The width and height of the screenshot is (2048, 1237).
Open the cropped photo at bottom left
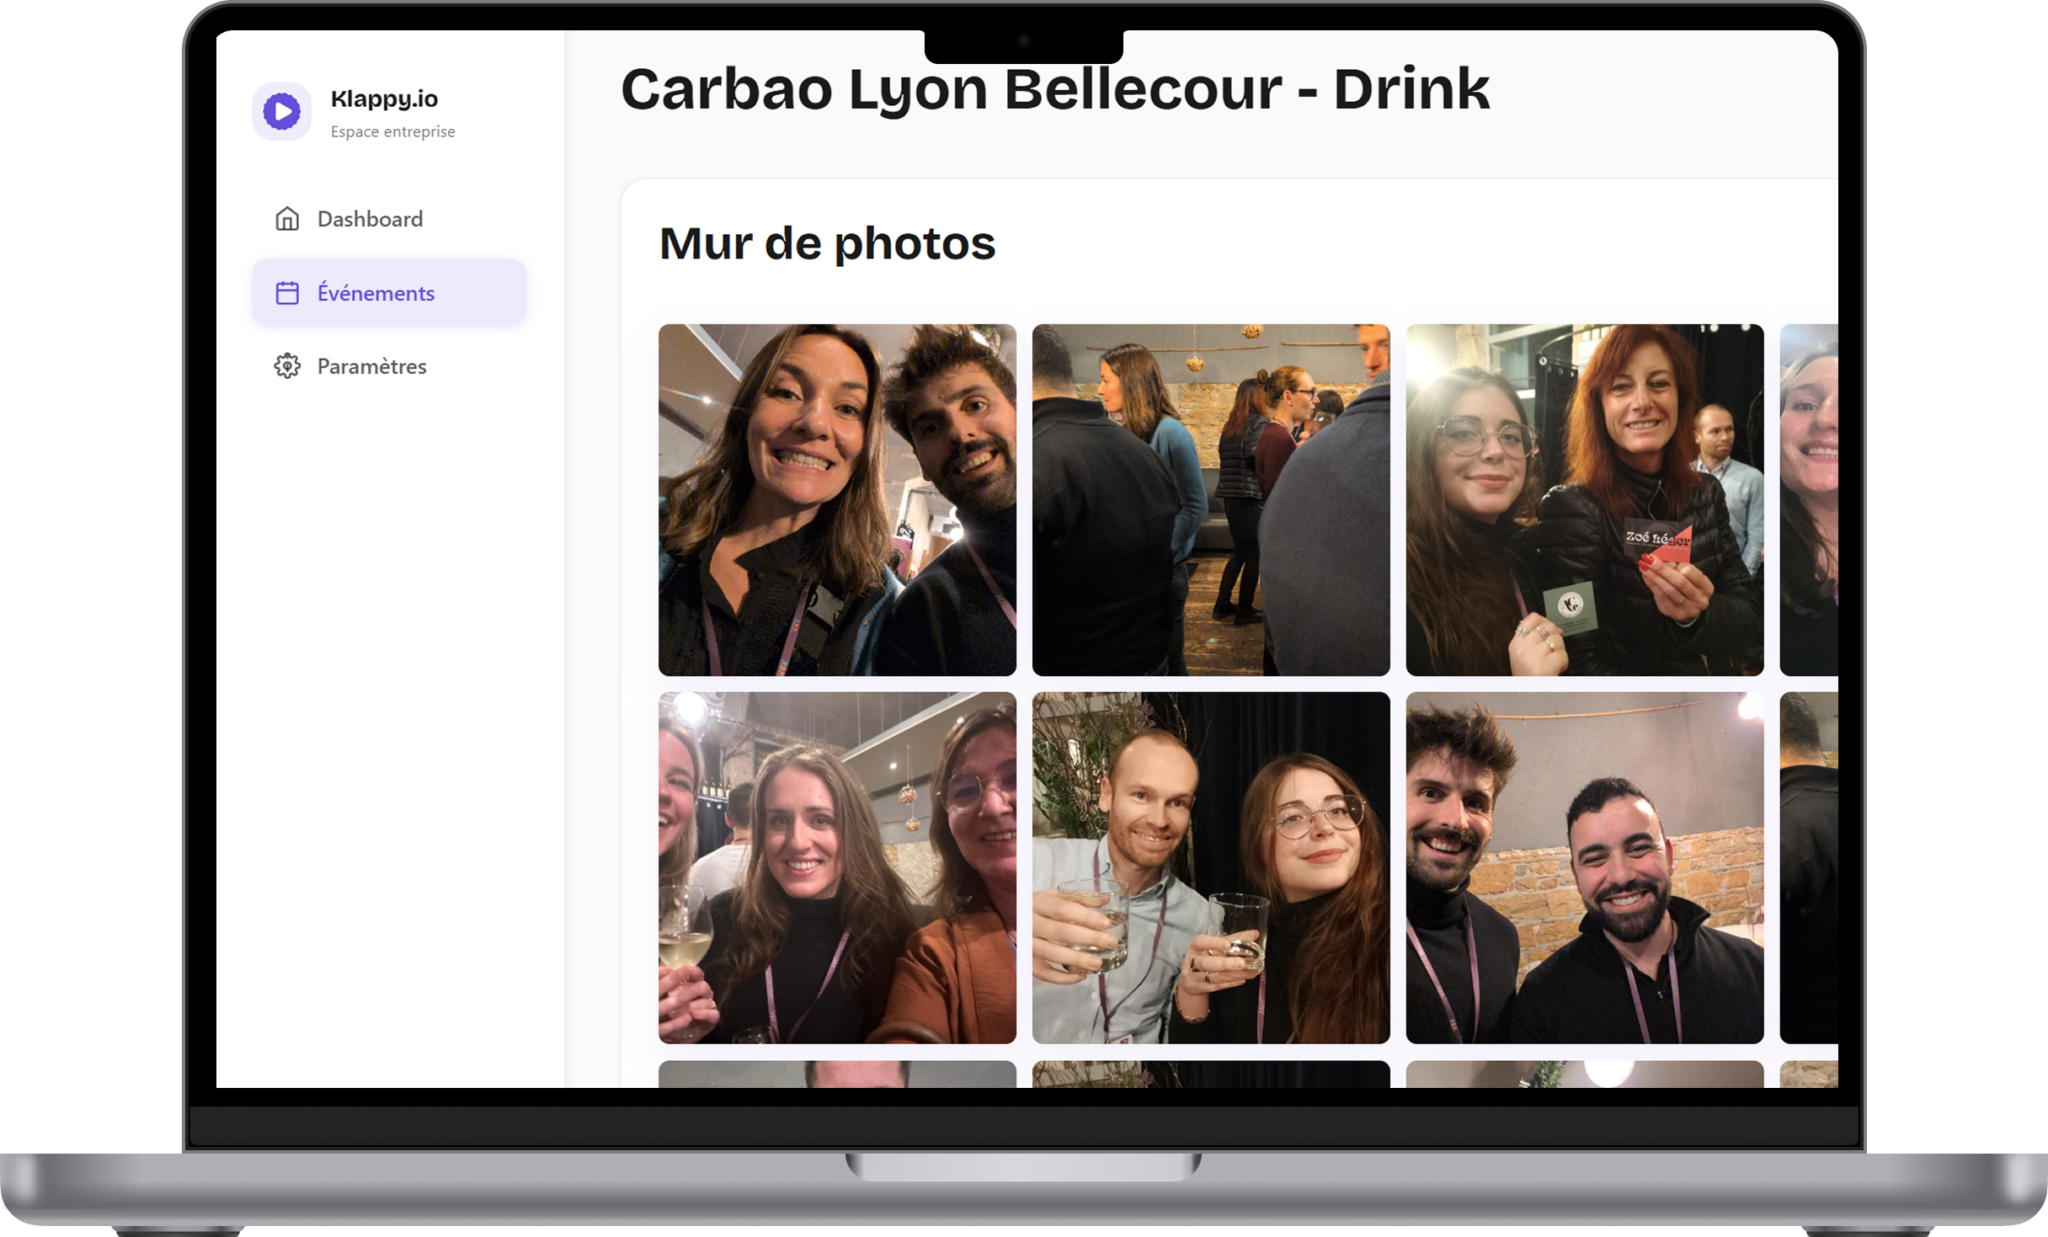click(x=837, y=1075)
